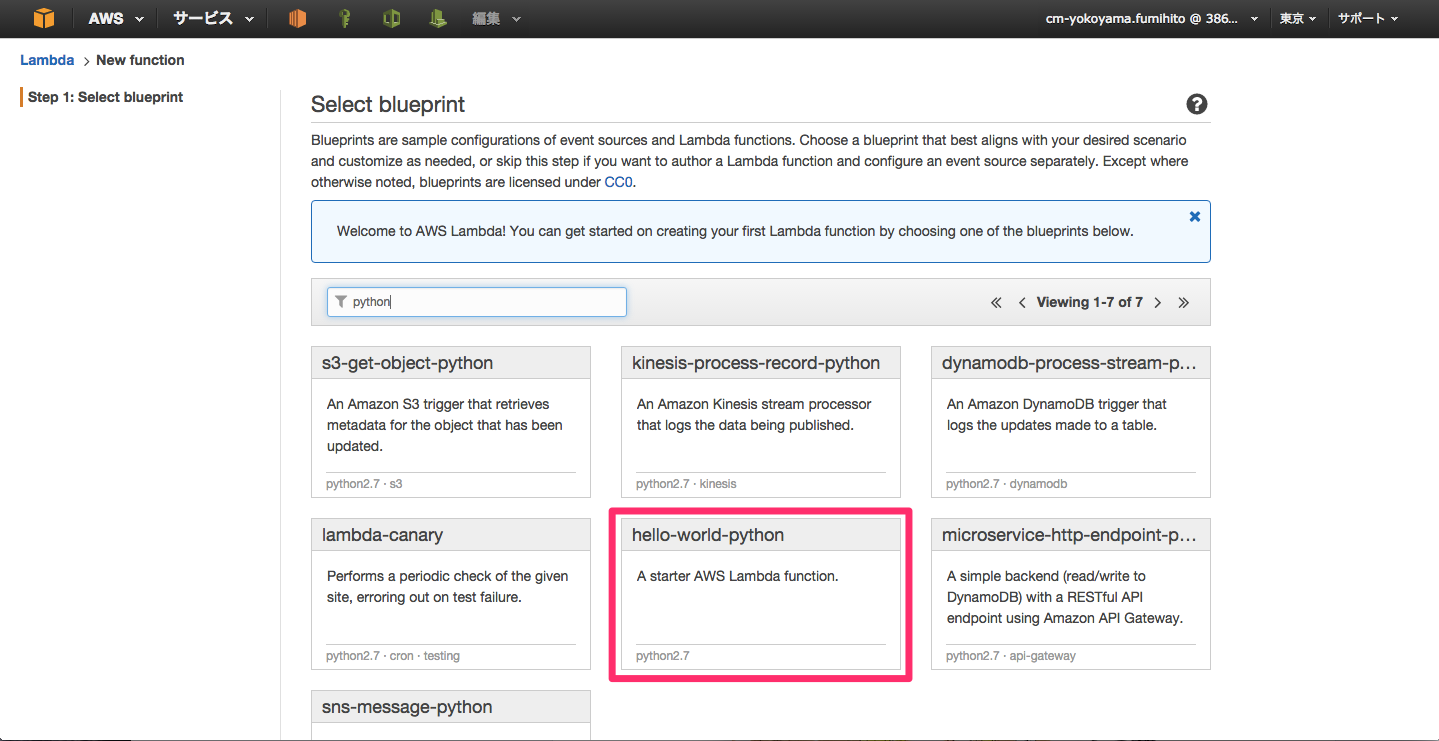This screenshot has height=741, width=1439.
Task: Choose the sns-message-python blueprint
Action: point(451,715)
